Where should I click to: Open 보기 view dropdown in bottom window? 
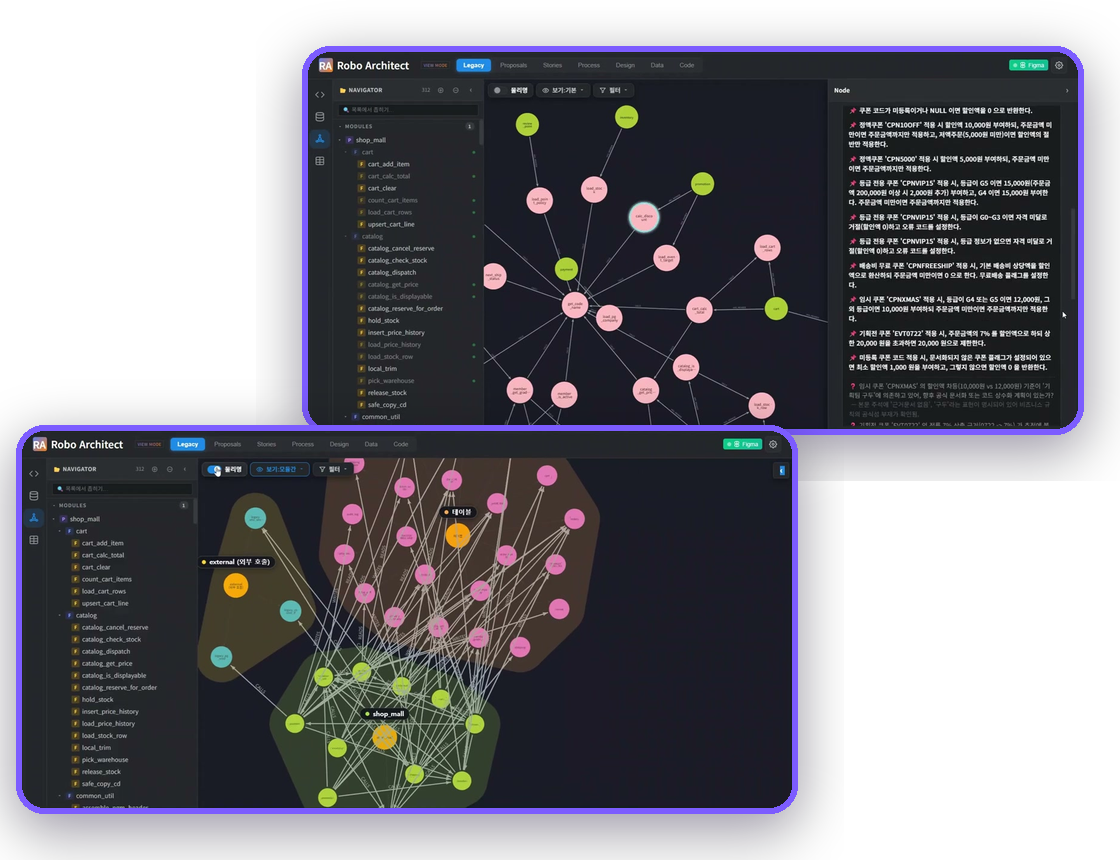[x=280, y=469]
